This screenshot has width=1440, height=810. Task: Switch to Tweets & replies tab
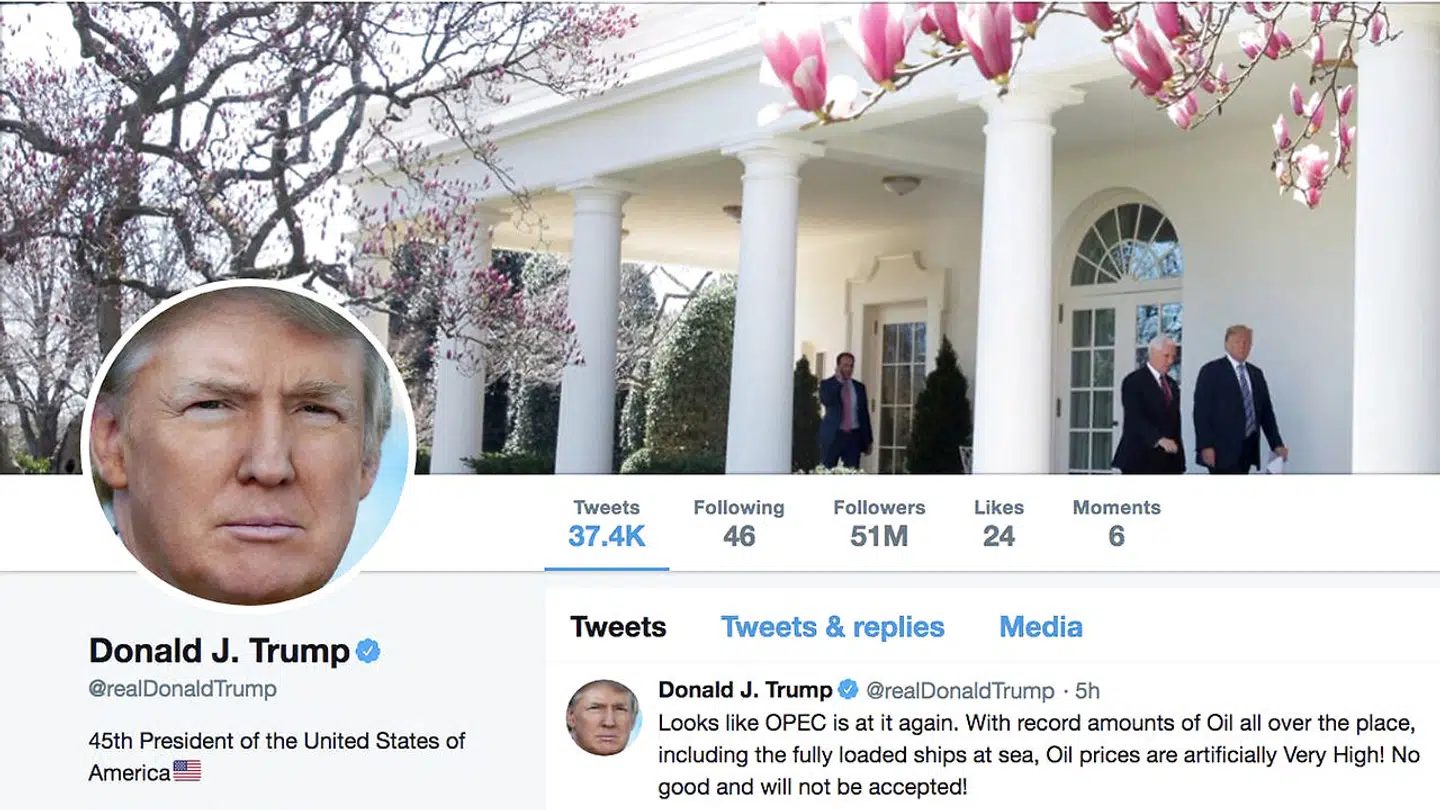coord(832,627)
